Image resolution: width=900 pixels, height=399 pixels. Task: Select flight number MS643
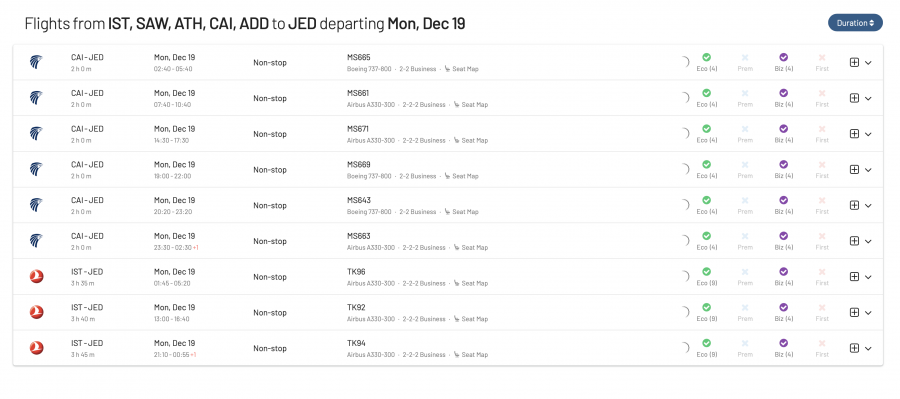359,200
